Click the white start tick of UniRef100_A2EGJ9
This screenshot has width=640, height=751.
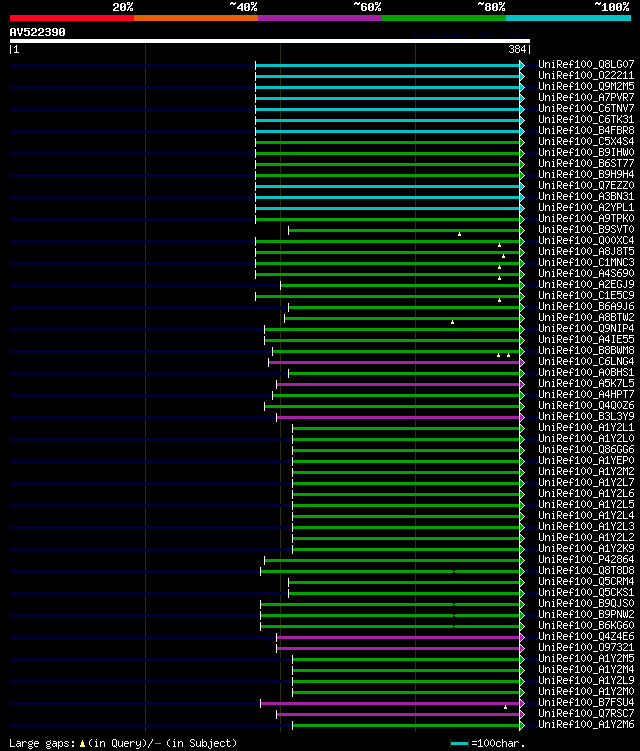click(281, 285)
